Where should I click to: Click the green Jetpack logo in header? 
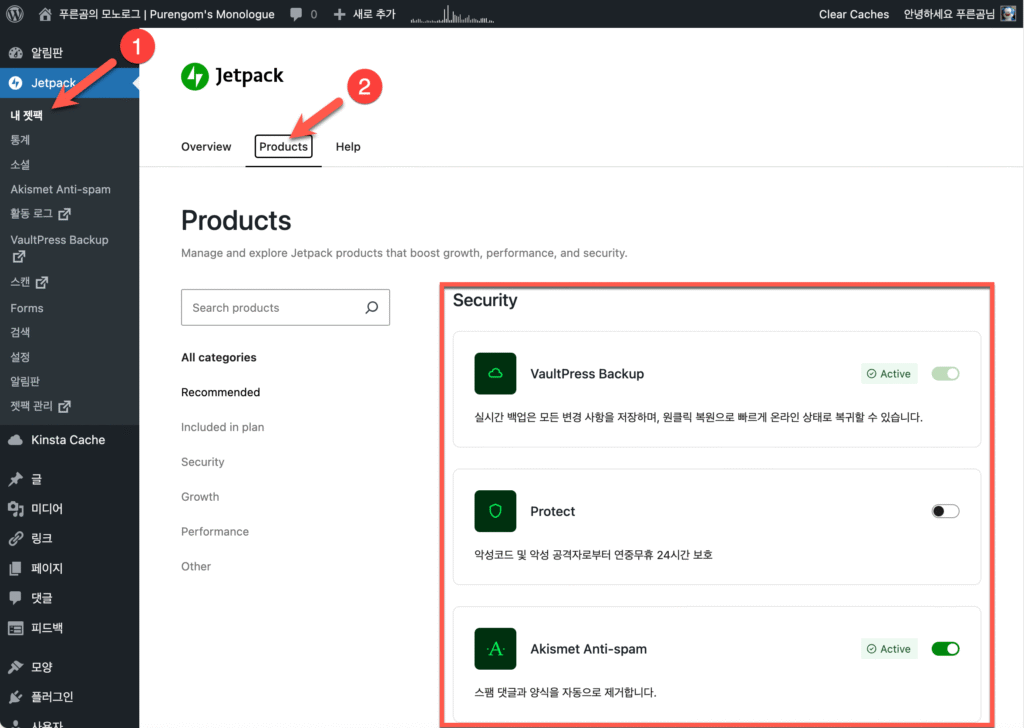click(195, 76)
